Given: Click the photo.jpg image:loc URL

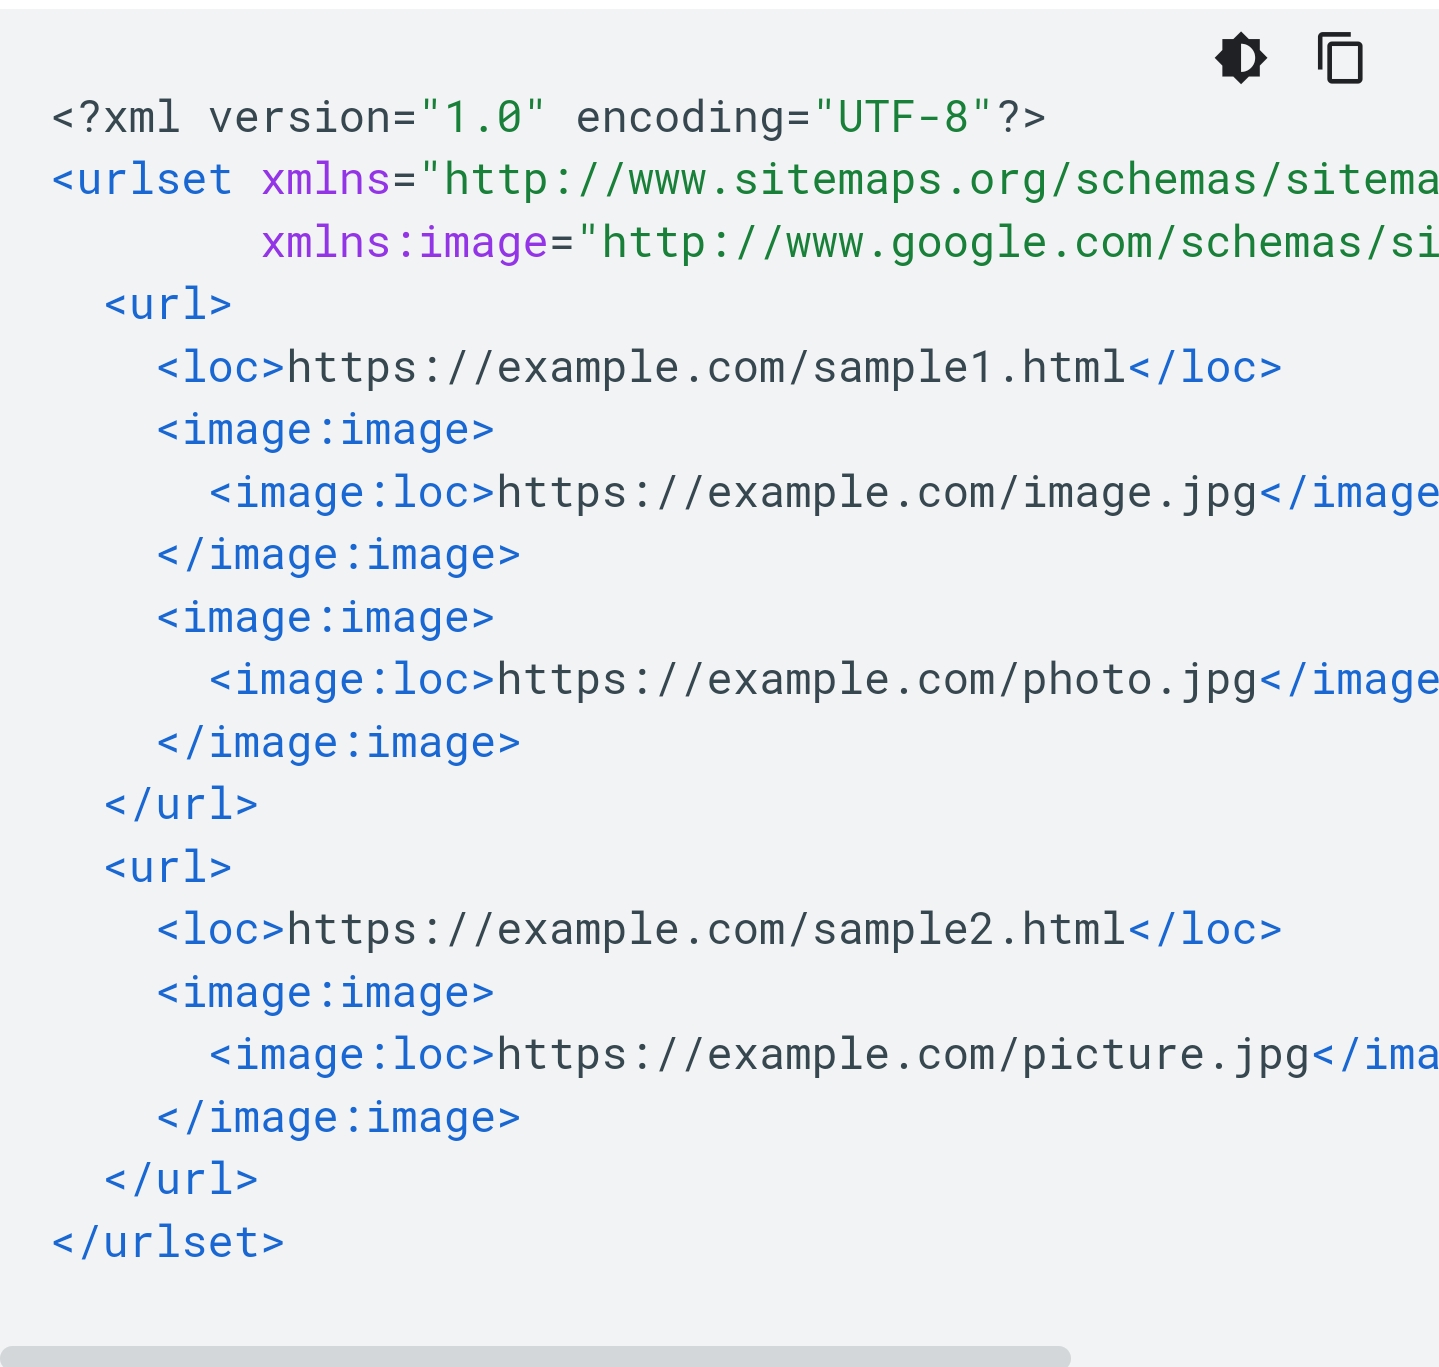Looking at the screenshot, I should click(x=877, y=680).
